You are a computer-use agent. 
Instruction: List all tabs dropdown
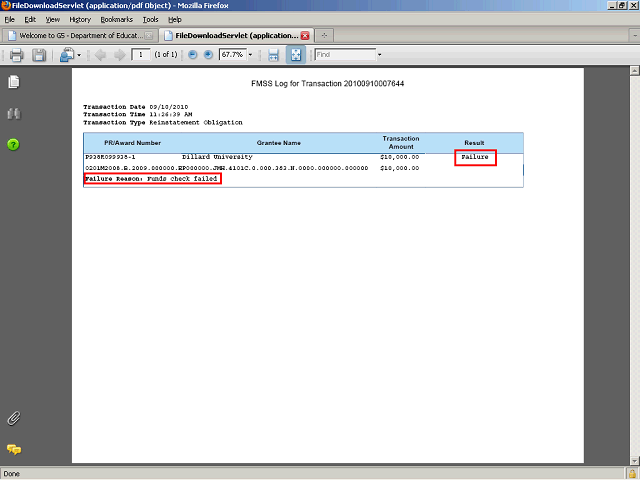tap(635, 36)
